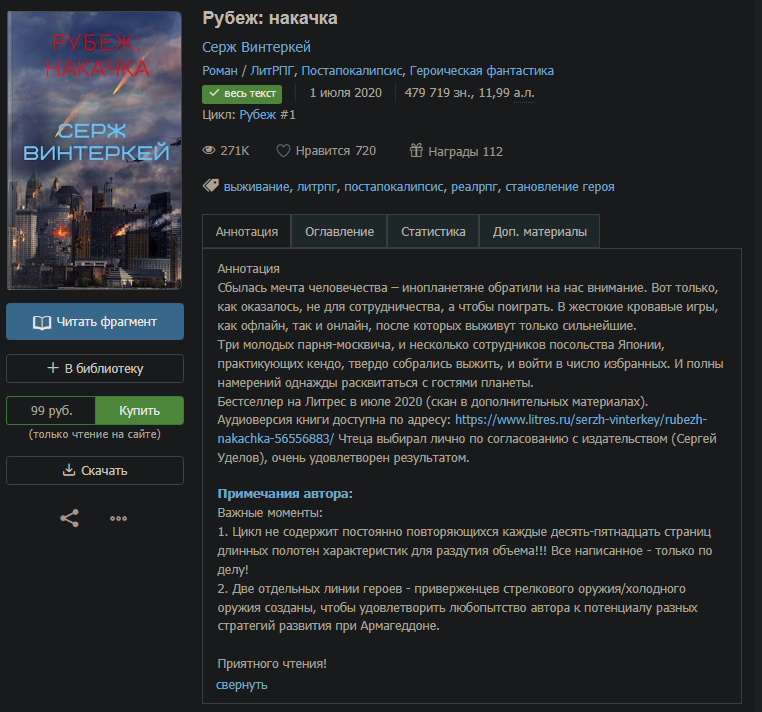Click the выживание tag
This screenshot has height=712, width=762.
coord(256,187)
